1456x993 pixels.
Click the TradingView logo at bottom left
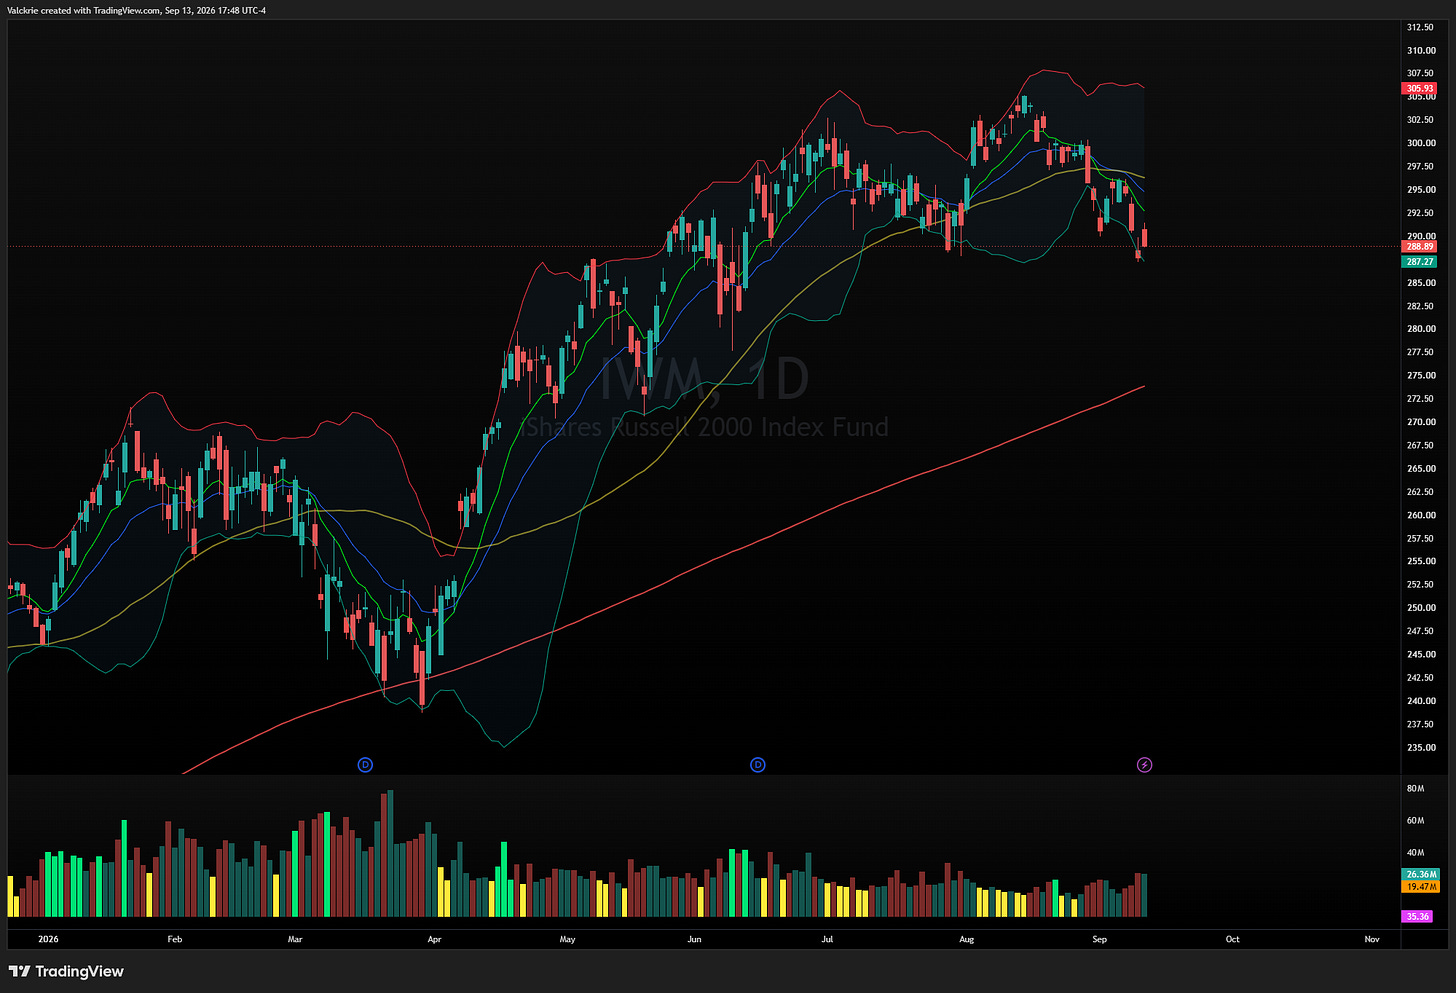66,971
